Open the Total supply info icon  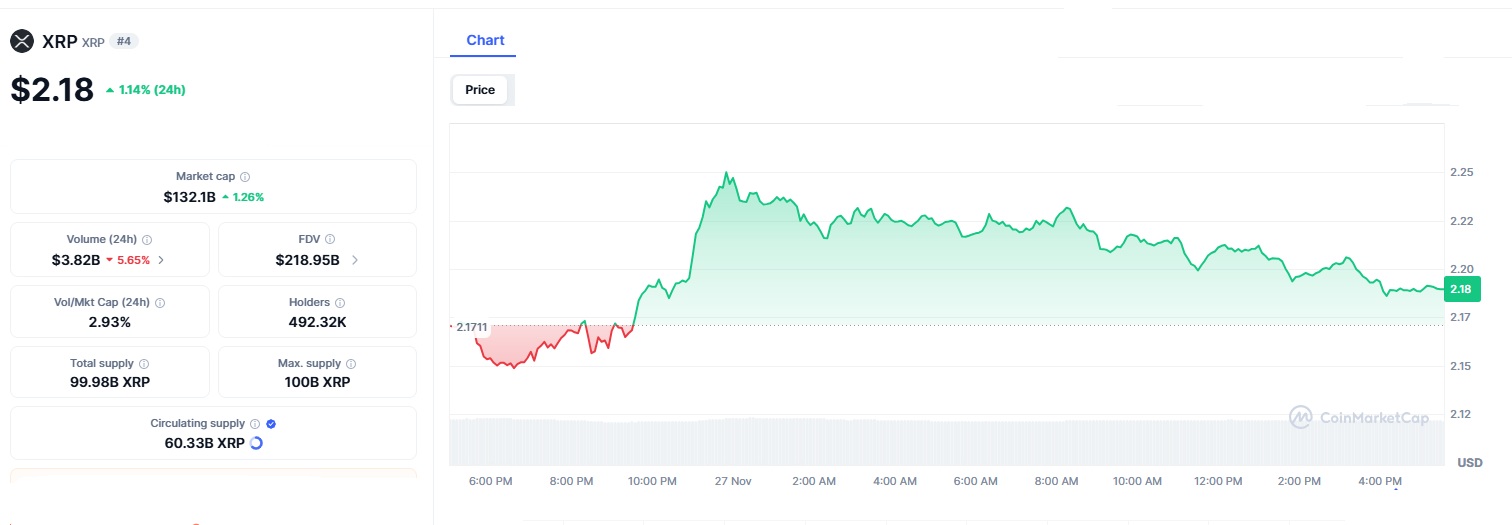coord(144,365)
